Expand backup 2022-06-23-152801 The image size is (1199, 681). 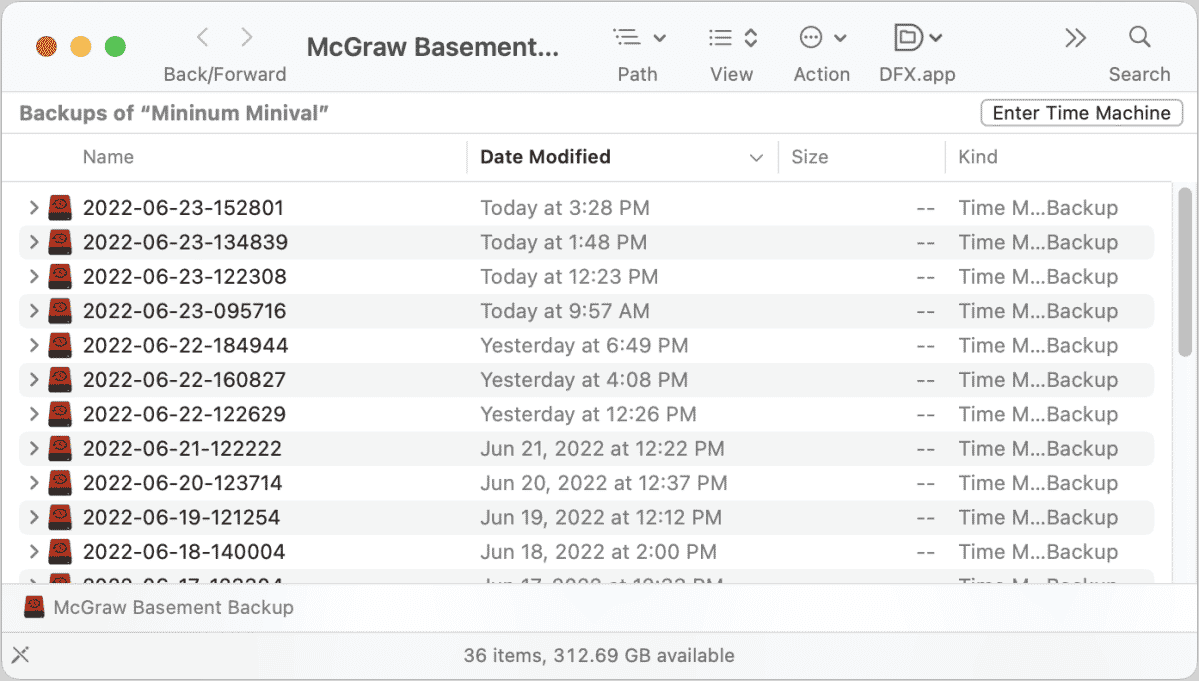pos(34,207)
